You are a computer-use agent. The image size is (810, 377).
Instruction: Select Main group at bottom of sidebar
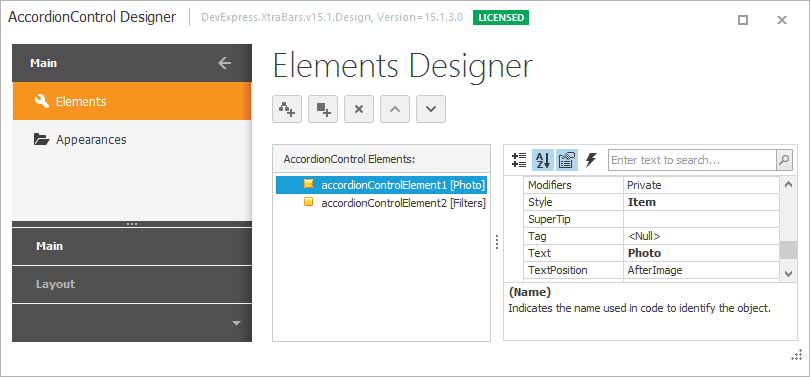coord(132,246)
